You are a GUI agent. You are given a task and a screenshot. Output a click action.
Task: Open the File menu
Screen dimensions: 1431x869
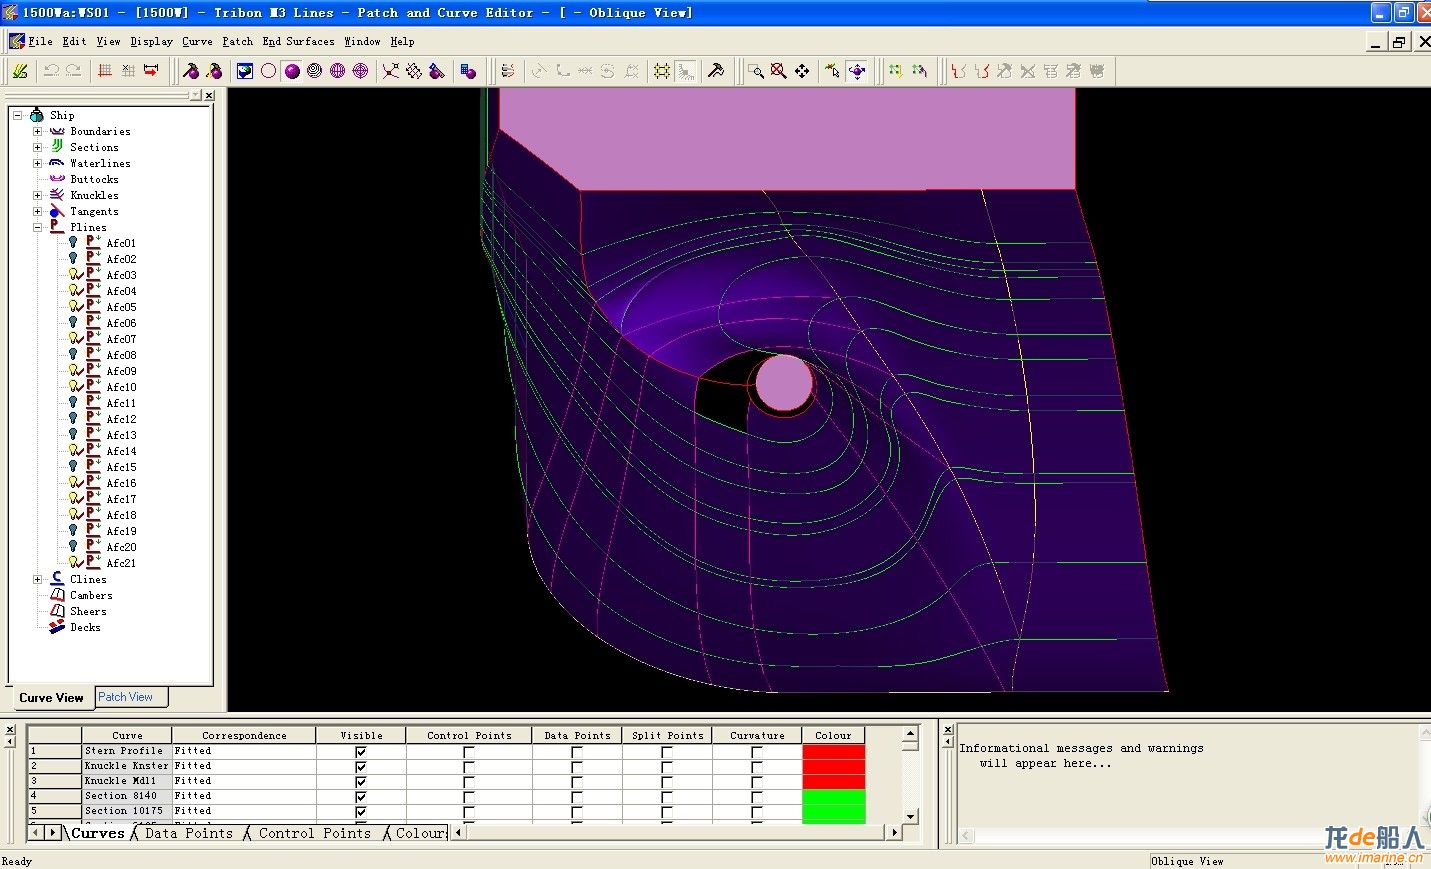click(x=40, y=41)
